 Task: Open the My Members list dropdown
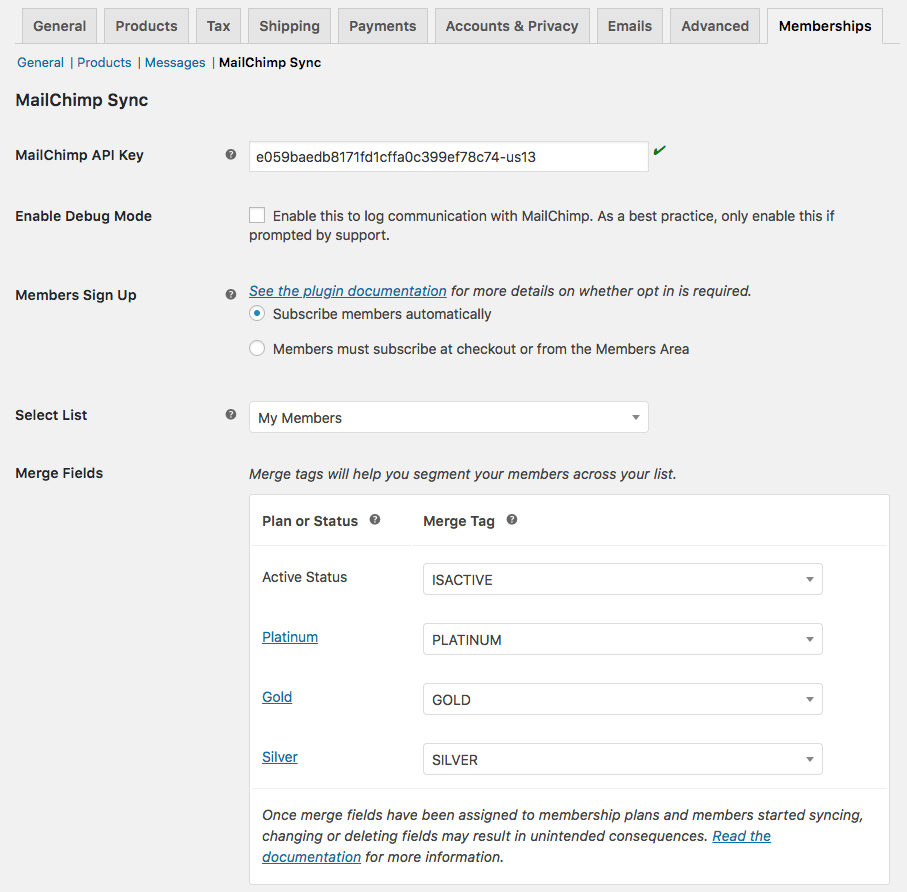[x=448, y=417]
